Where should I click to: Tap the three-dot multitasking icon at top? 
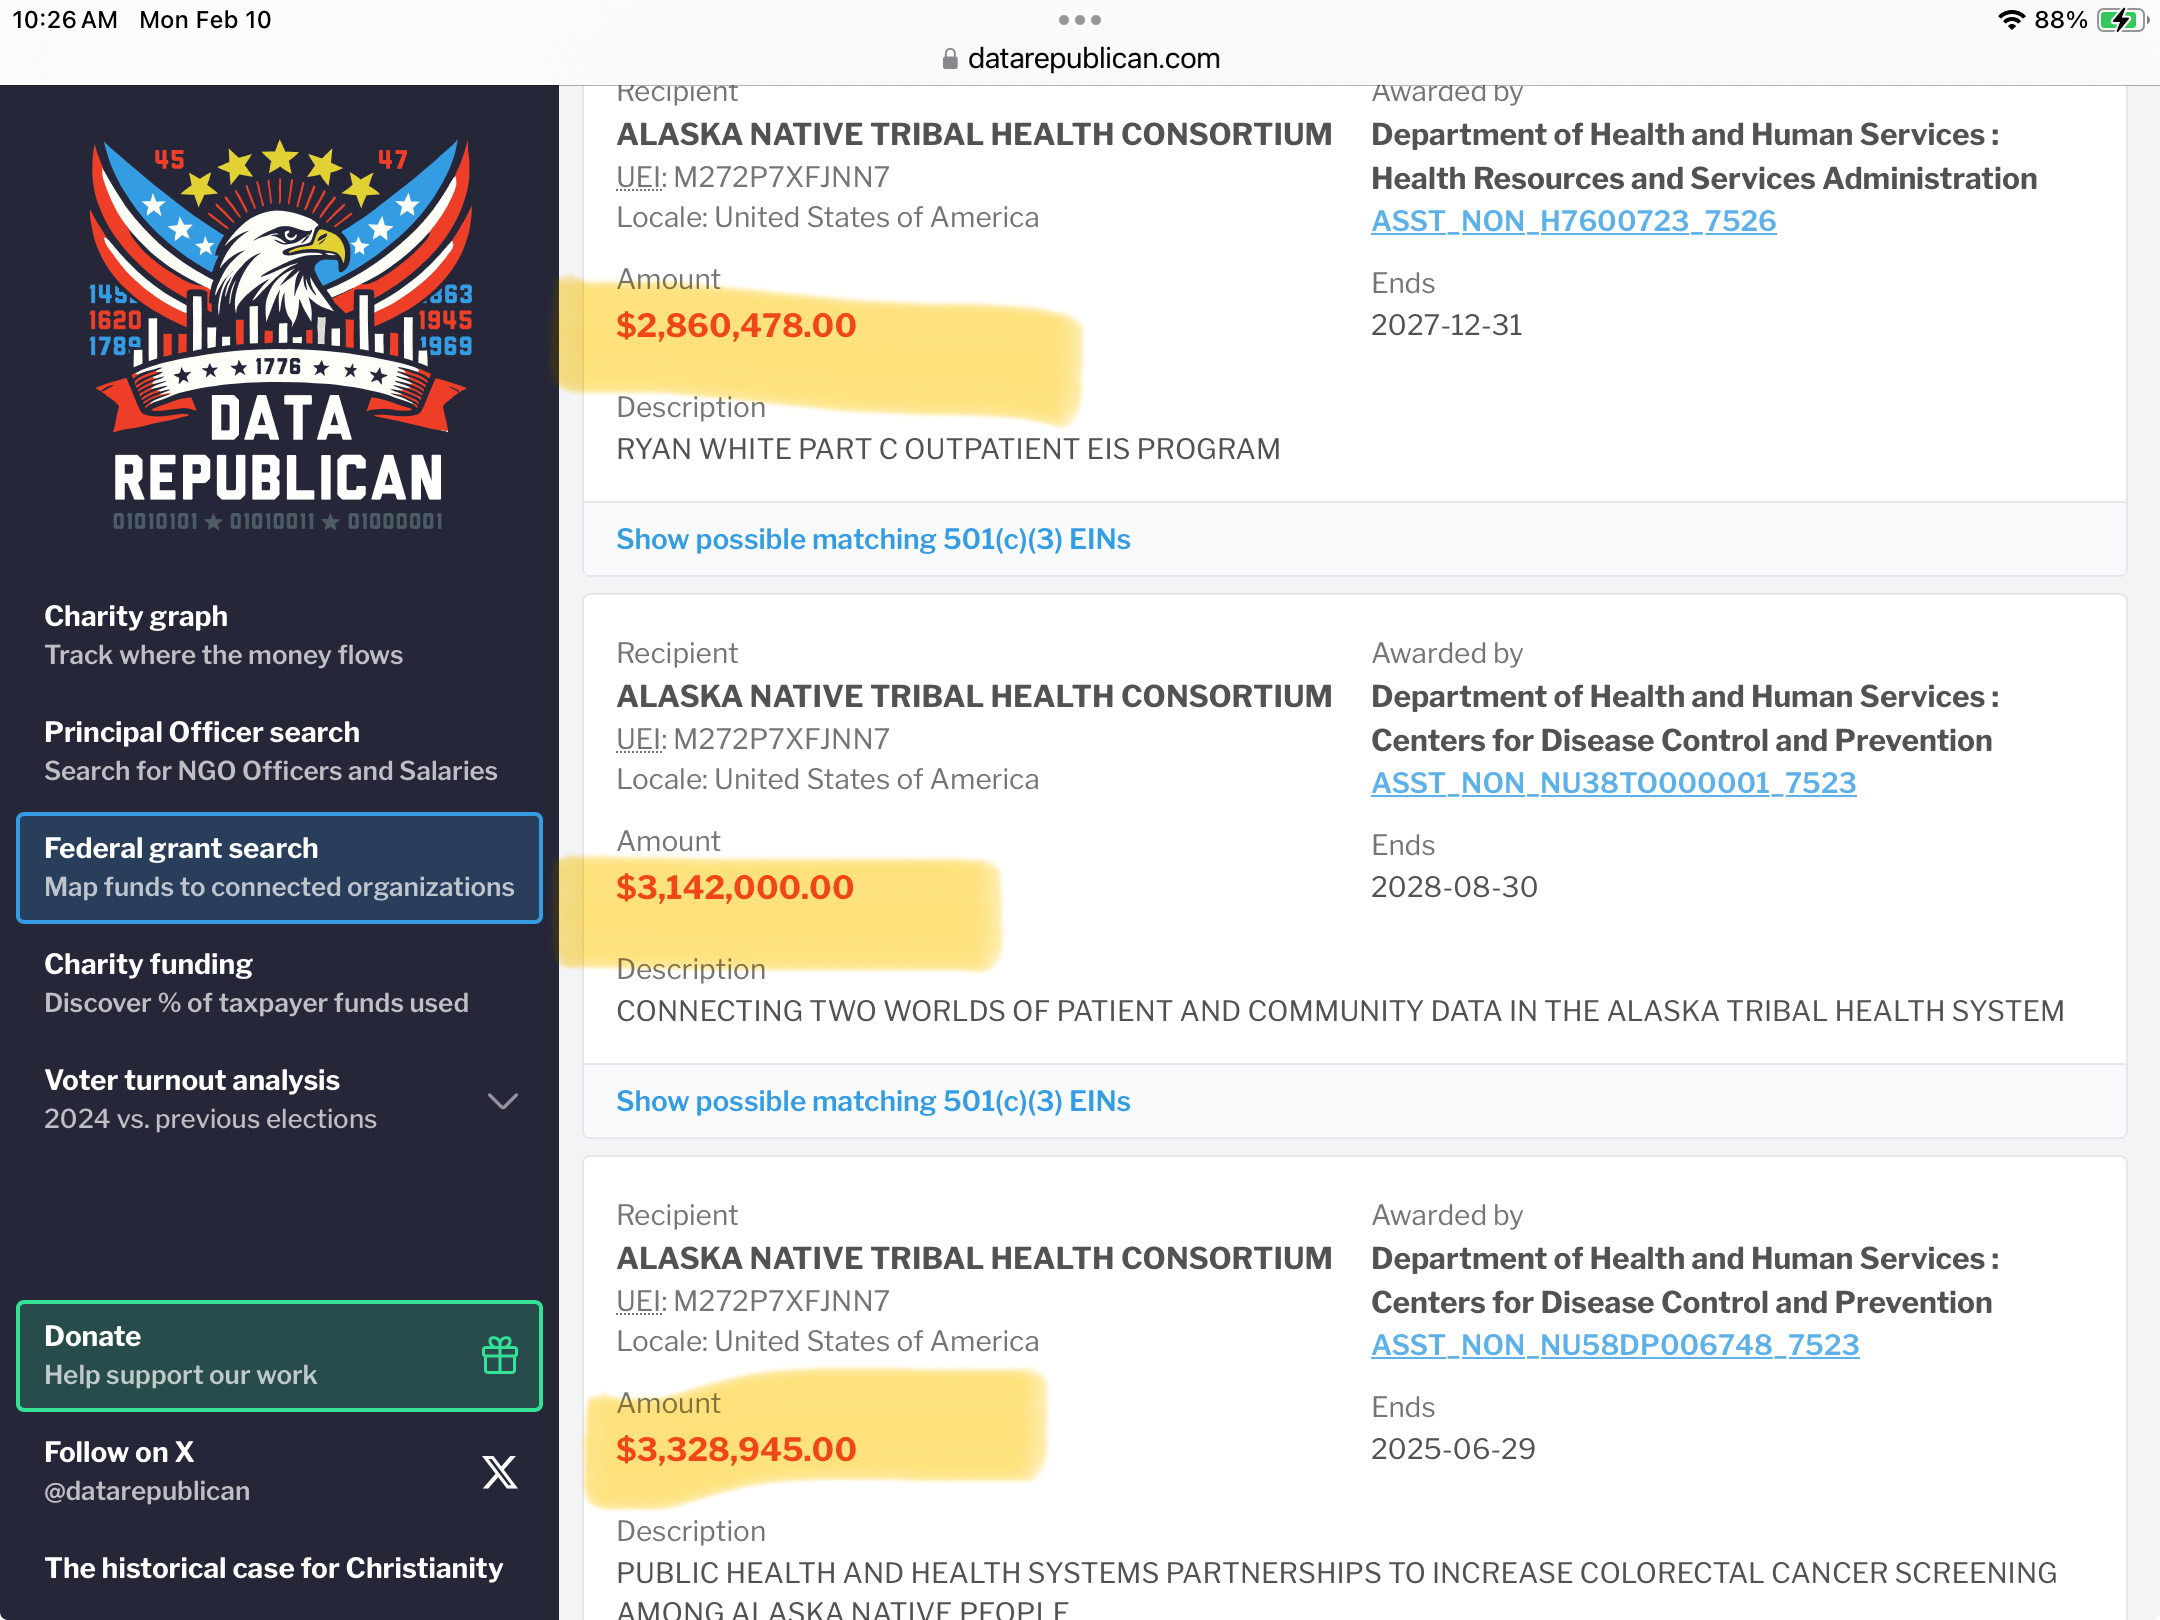[x=1080, y=20]
